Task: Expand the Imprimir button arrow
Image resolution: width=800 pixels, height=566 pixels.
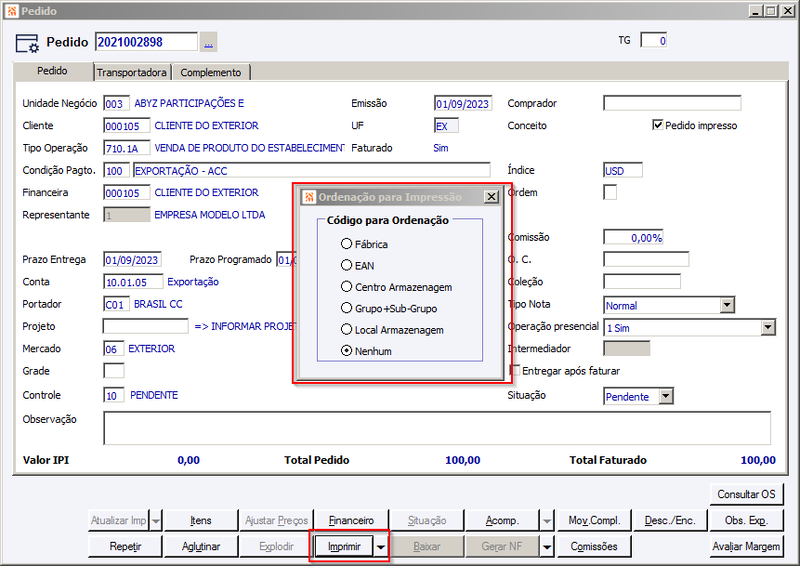Action: [x=381, y=547]
